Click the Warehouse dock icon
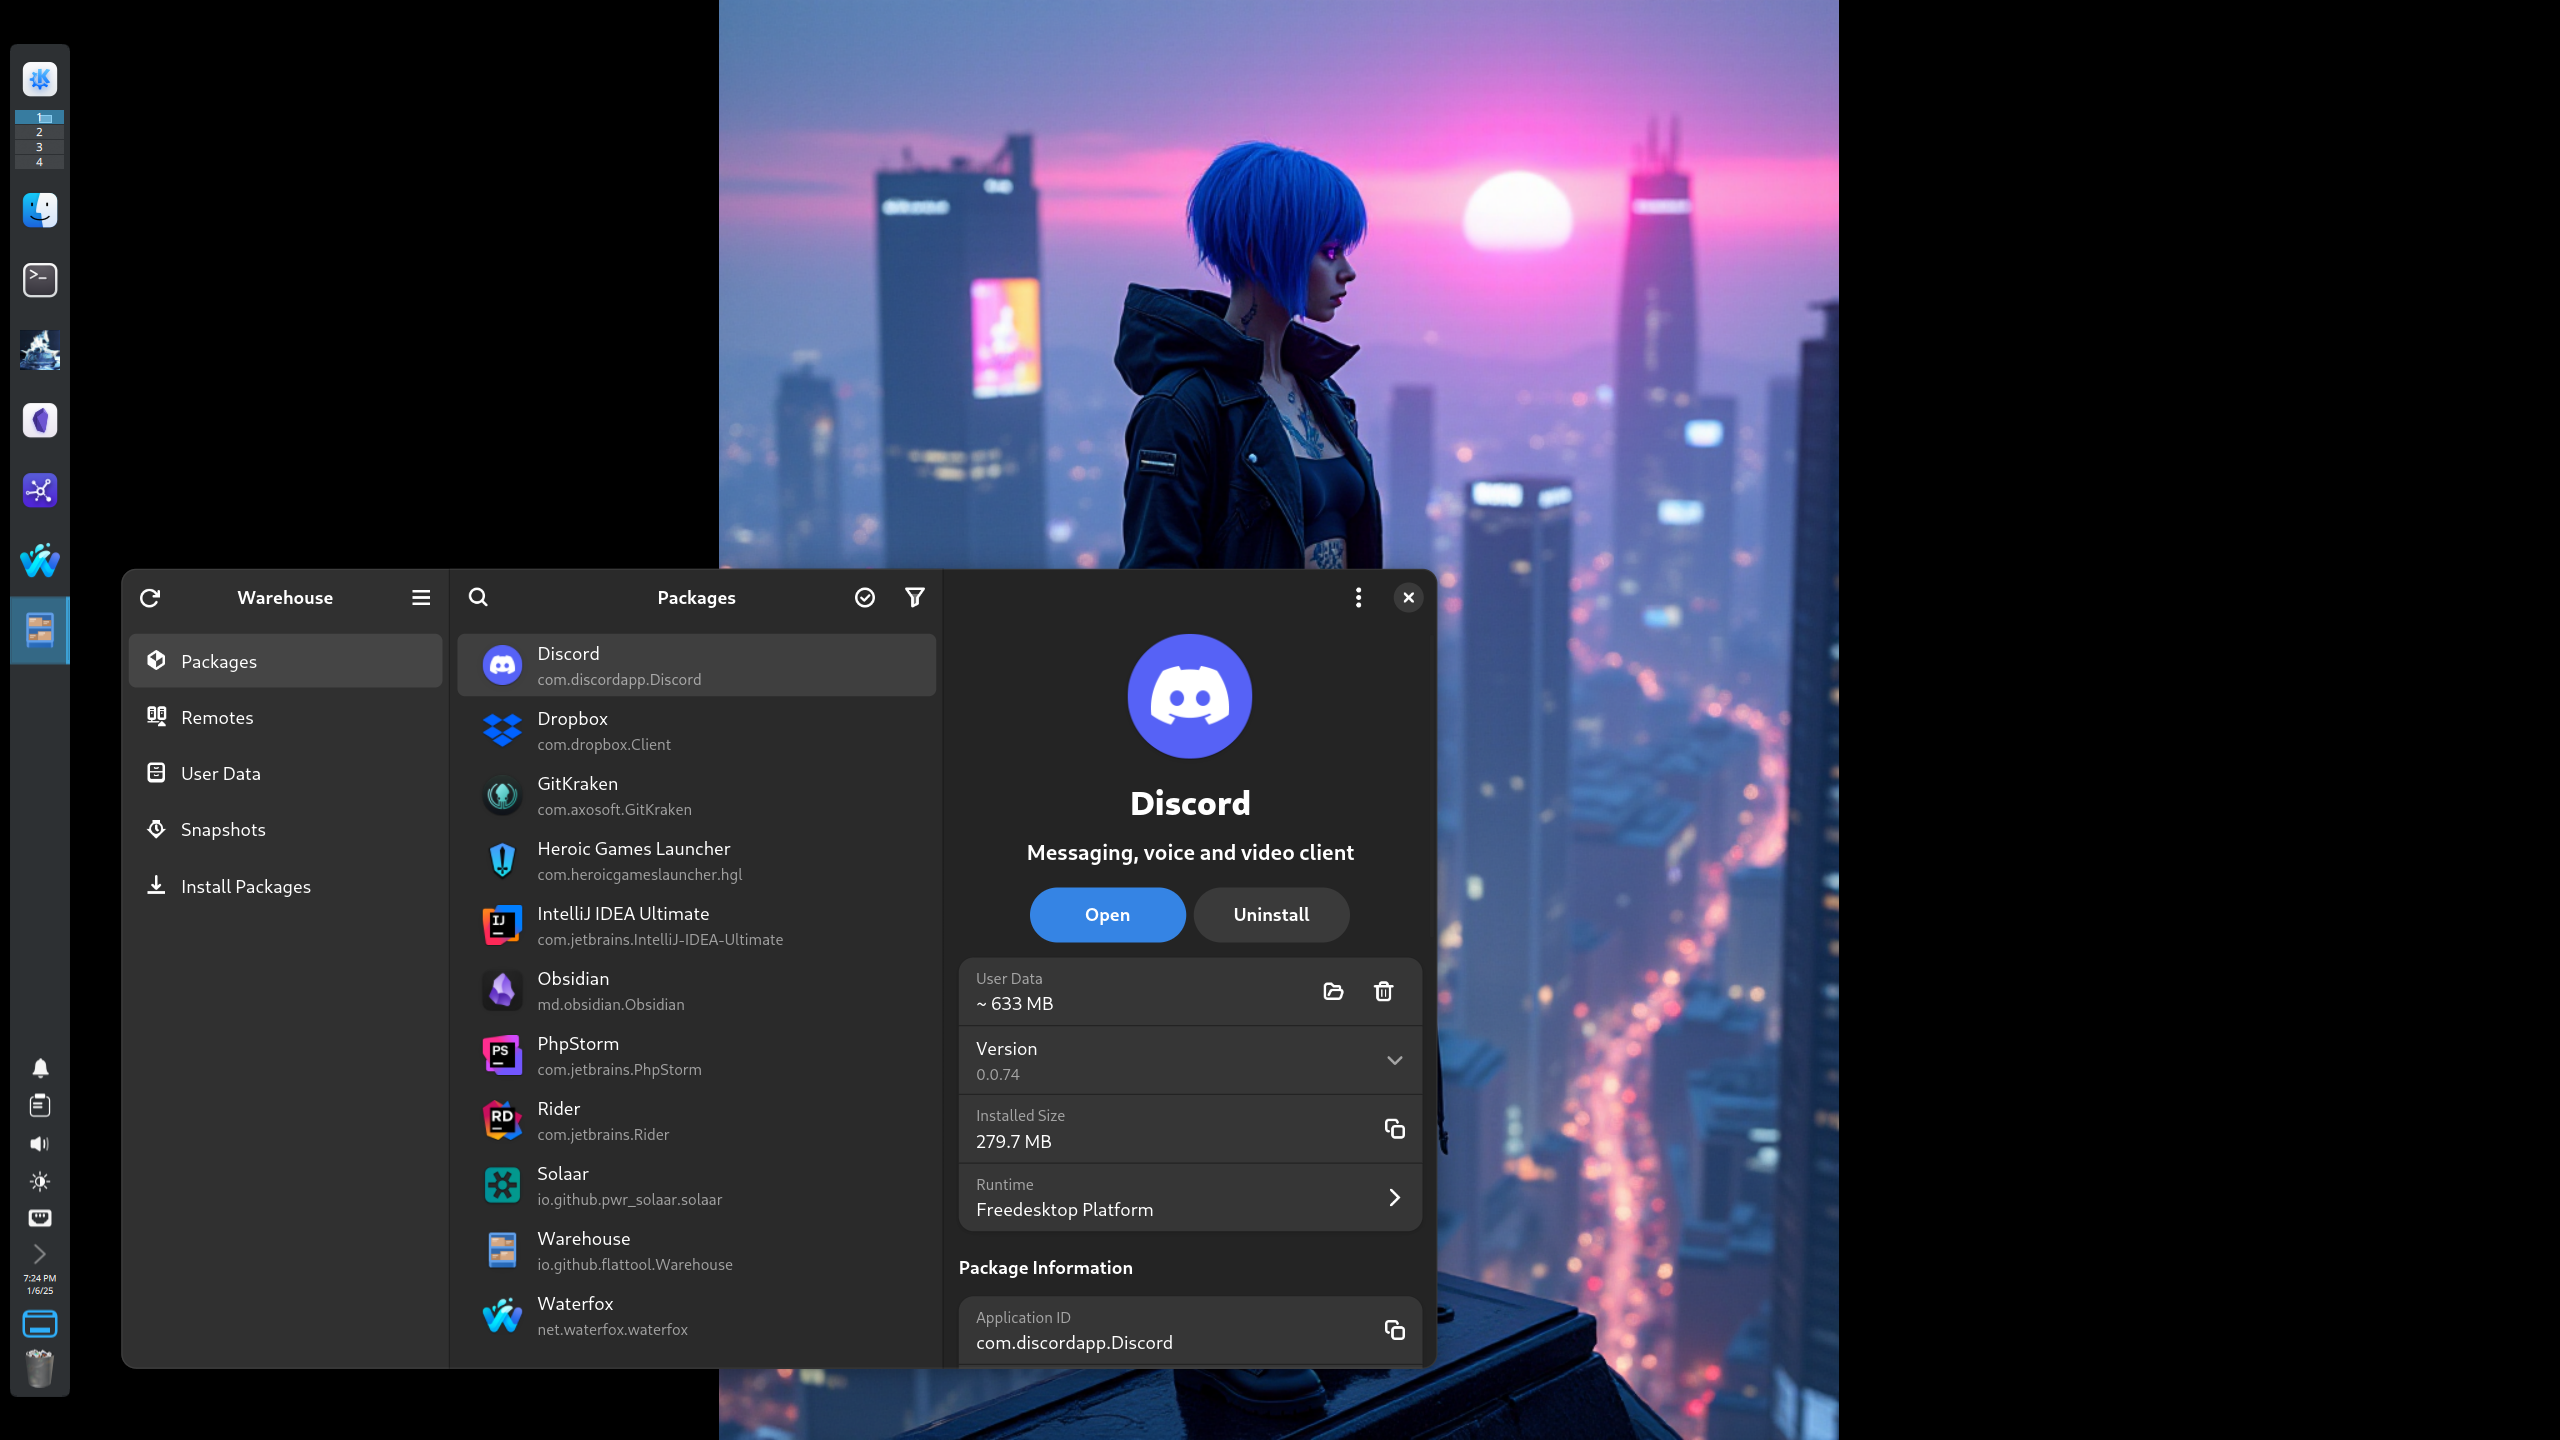The height and width of the screenshot is (1440, 2560). coord(40,630)
